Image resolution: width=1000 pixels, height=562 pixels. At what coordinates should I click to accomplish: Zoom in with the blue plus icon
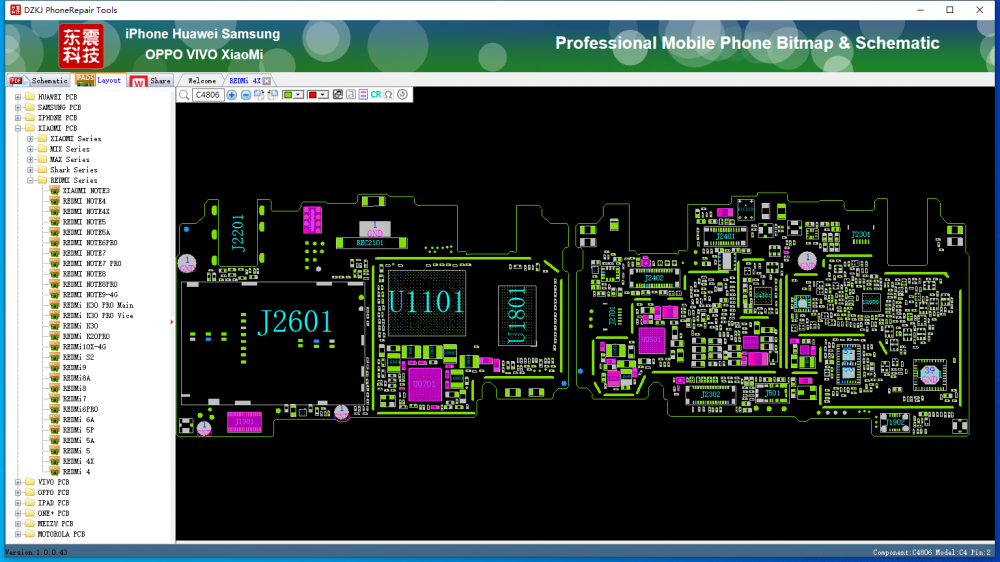232,95
